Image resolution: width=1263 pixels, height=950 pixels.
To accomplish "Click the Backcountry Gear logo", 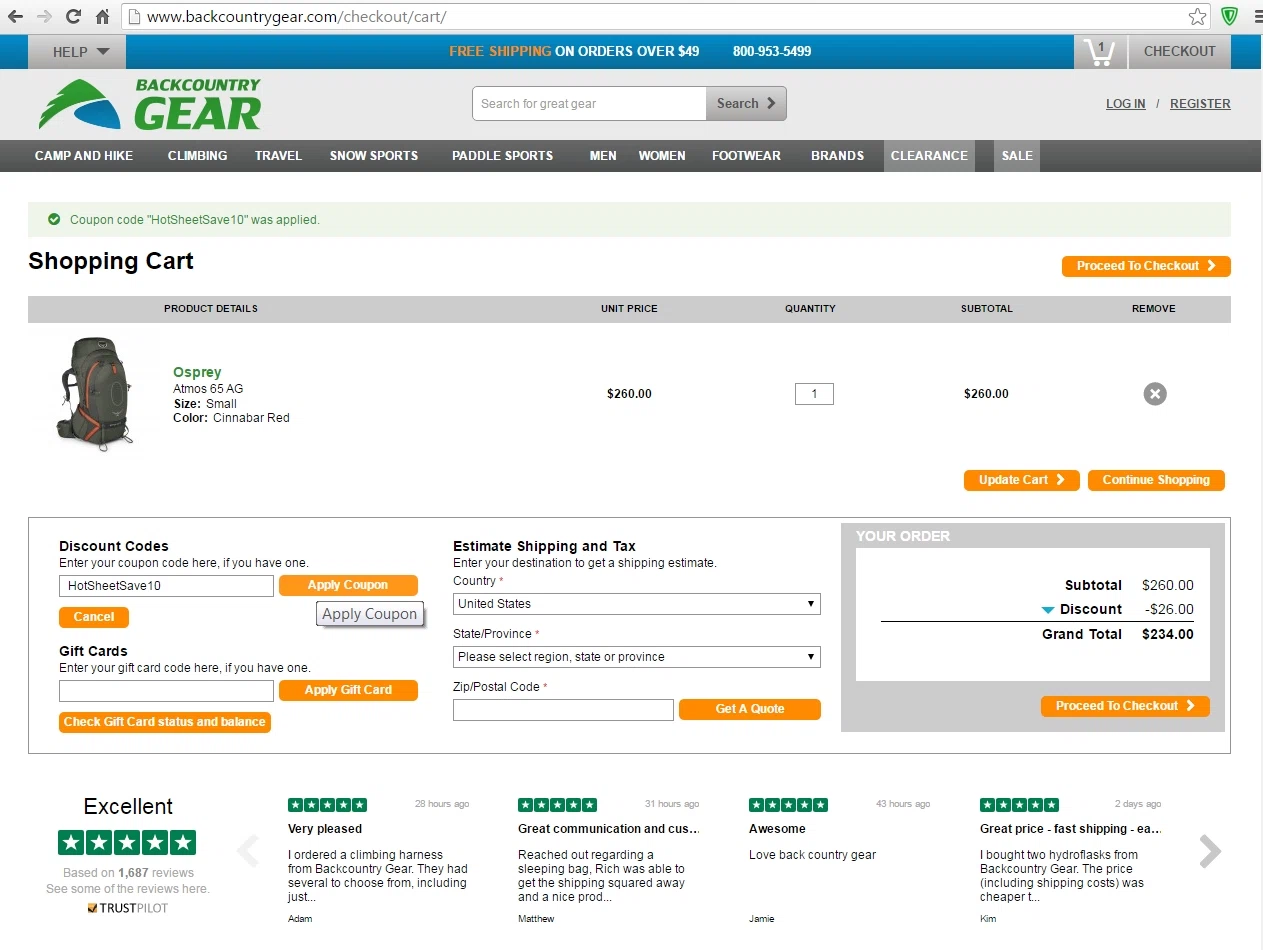I will pyautogui.click(x=150, y=104).
